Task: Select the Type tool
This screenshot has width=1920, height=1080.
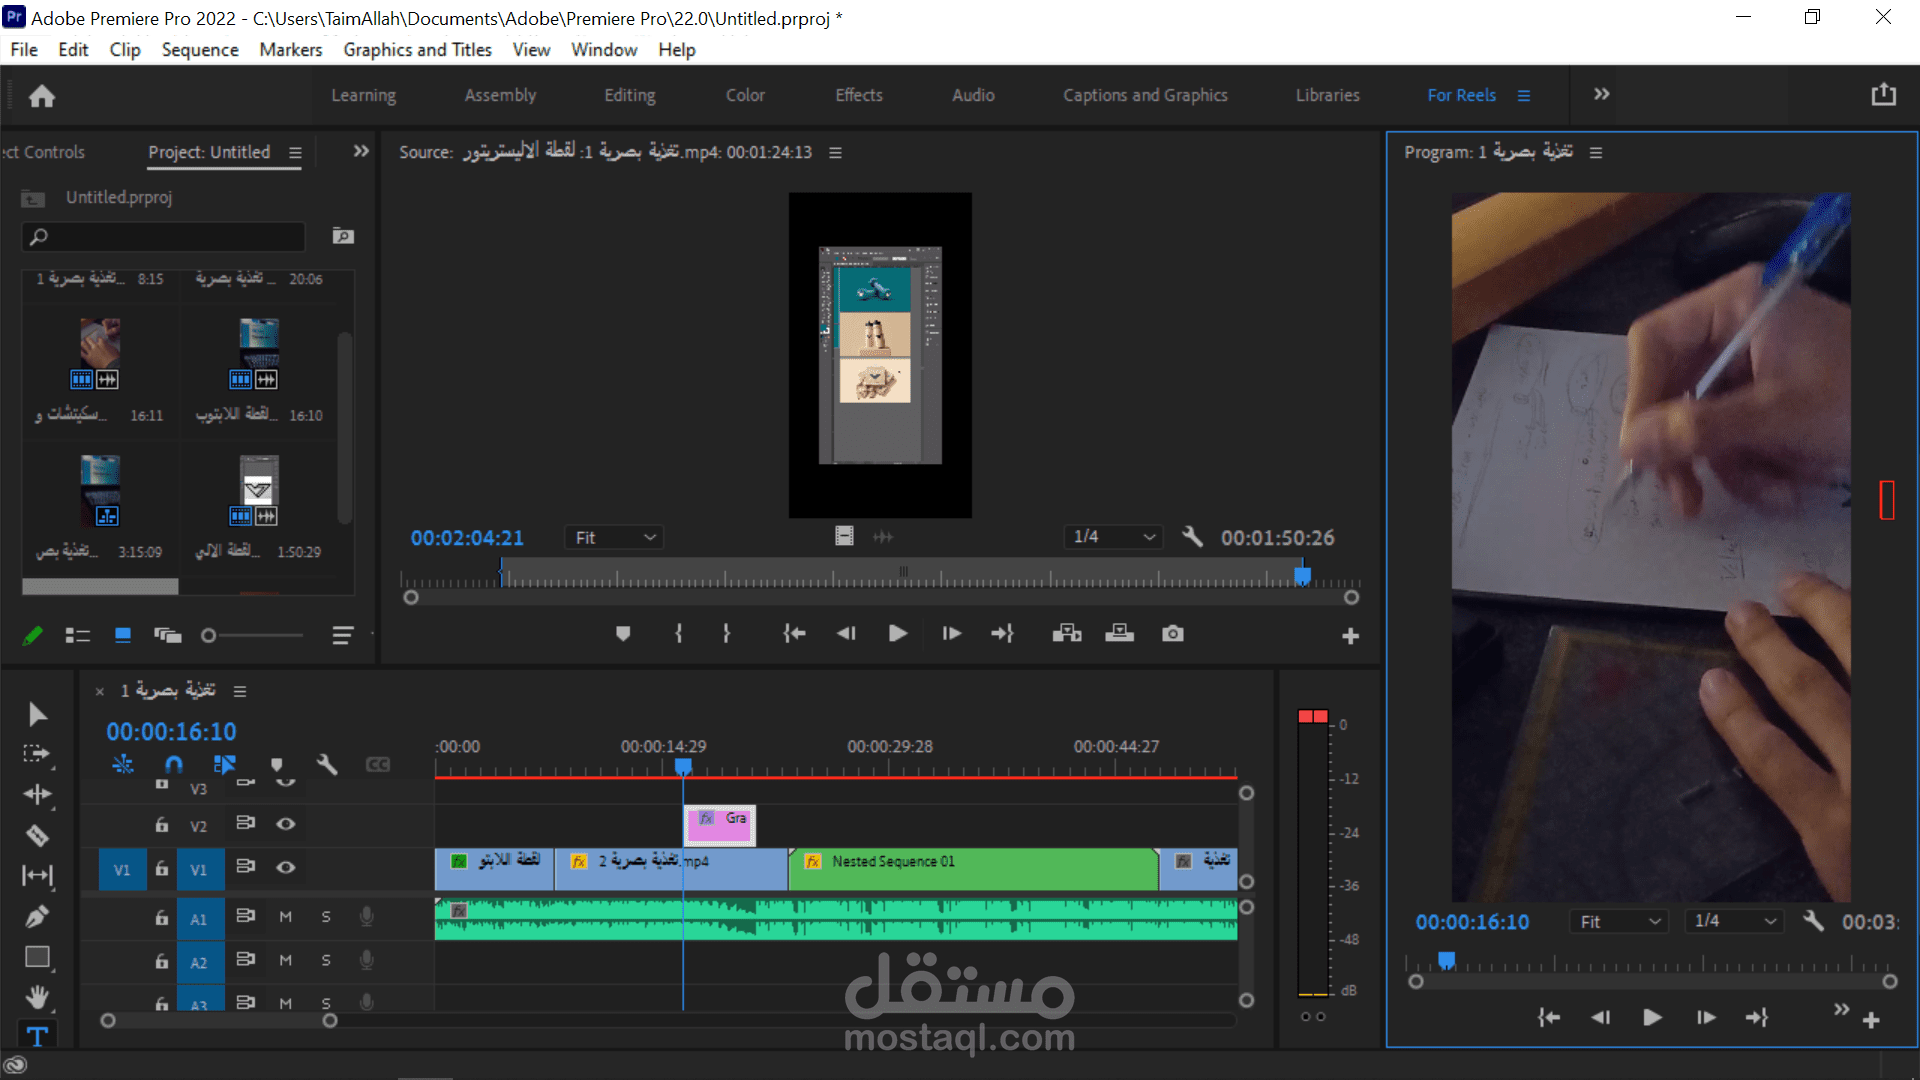Action: 37,1036
